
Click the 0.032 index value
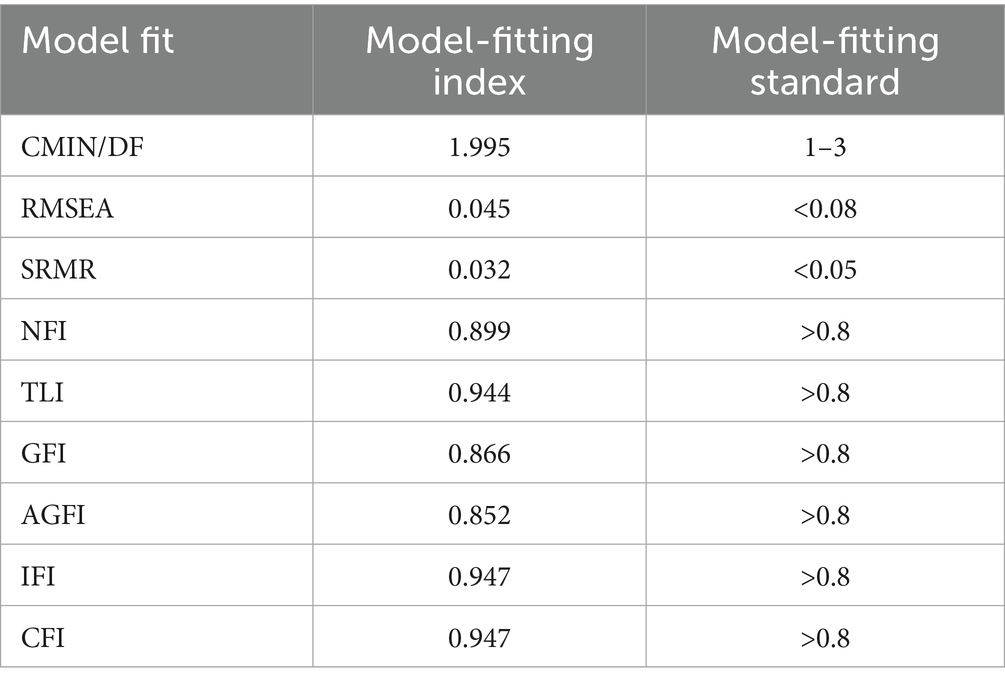coord(479,269)
